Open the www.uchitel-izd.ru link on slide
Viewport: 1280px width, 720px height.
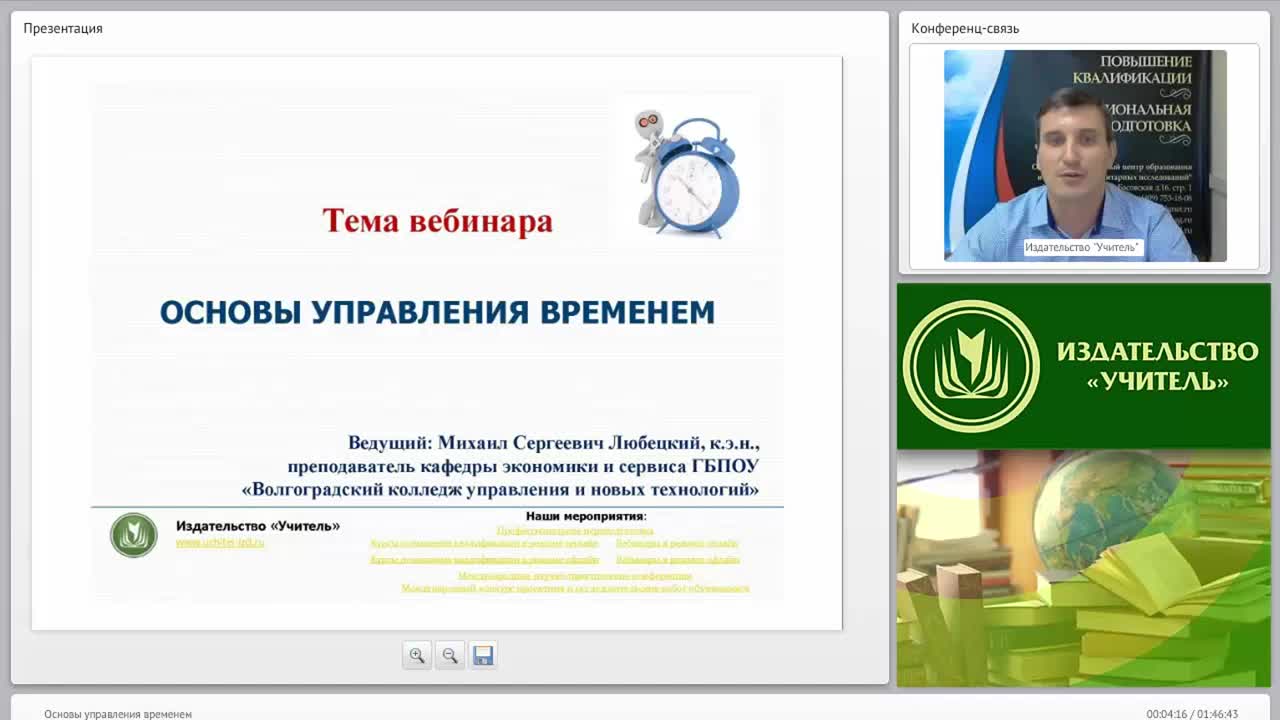click(220, 542)
